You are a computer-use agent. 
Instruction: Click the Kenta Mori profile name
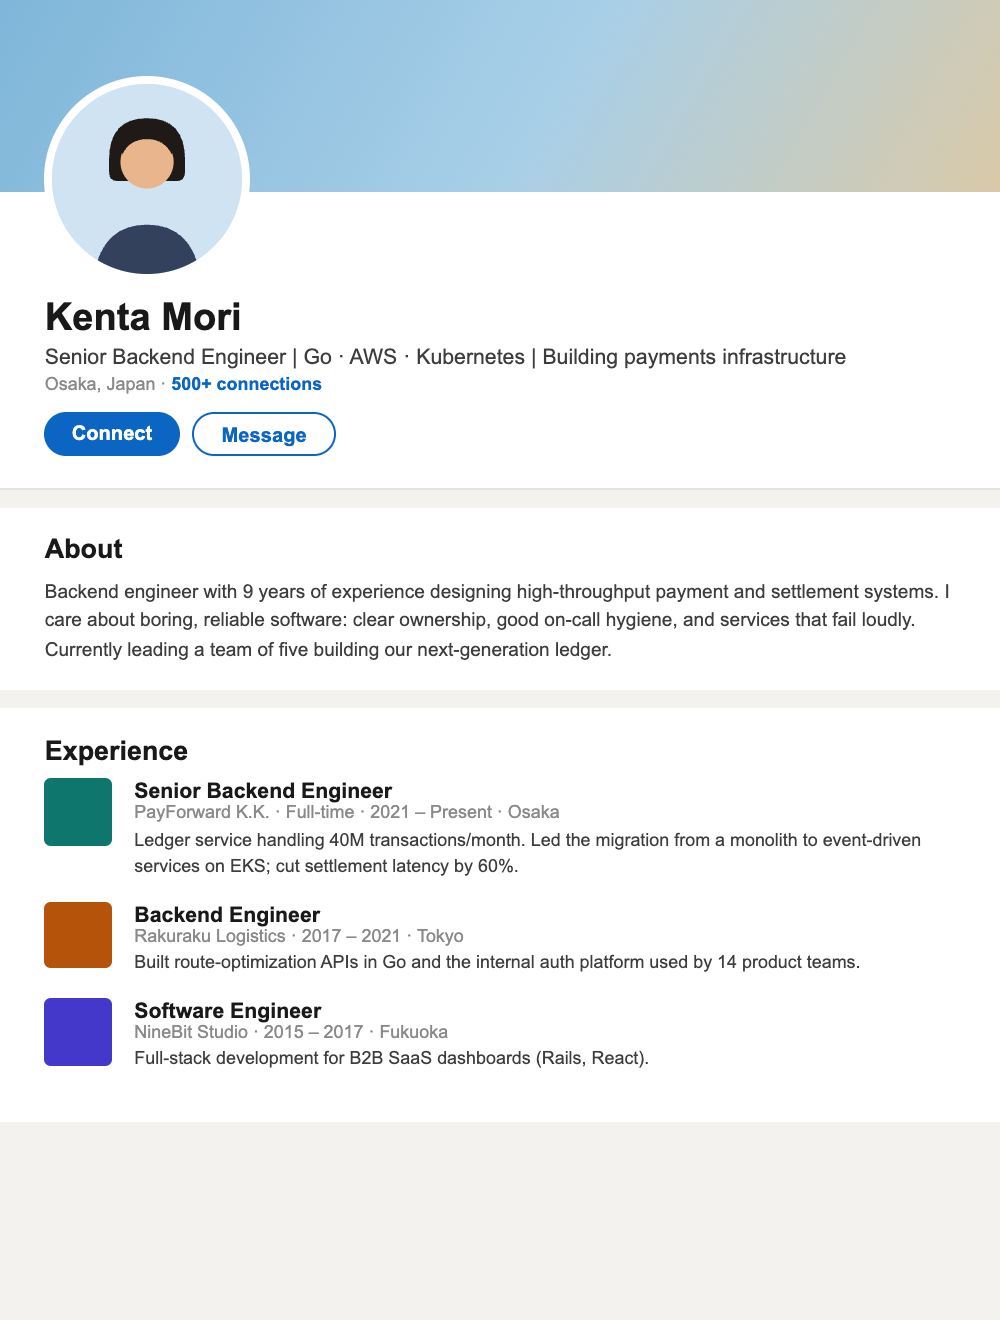point(143,317)
